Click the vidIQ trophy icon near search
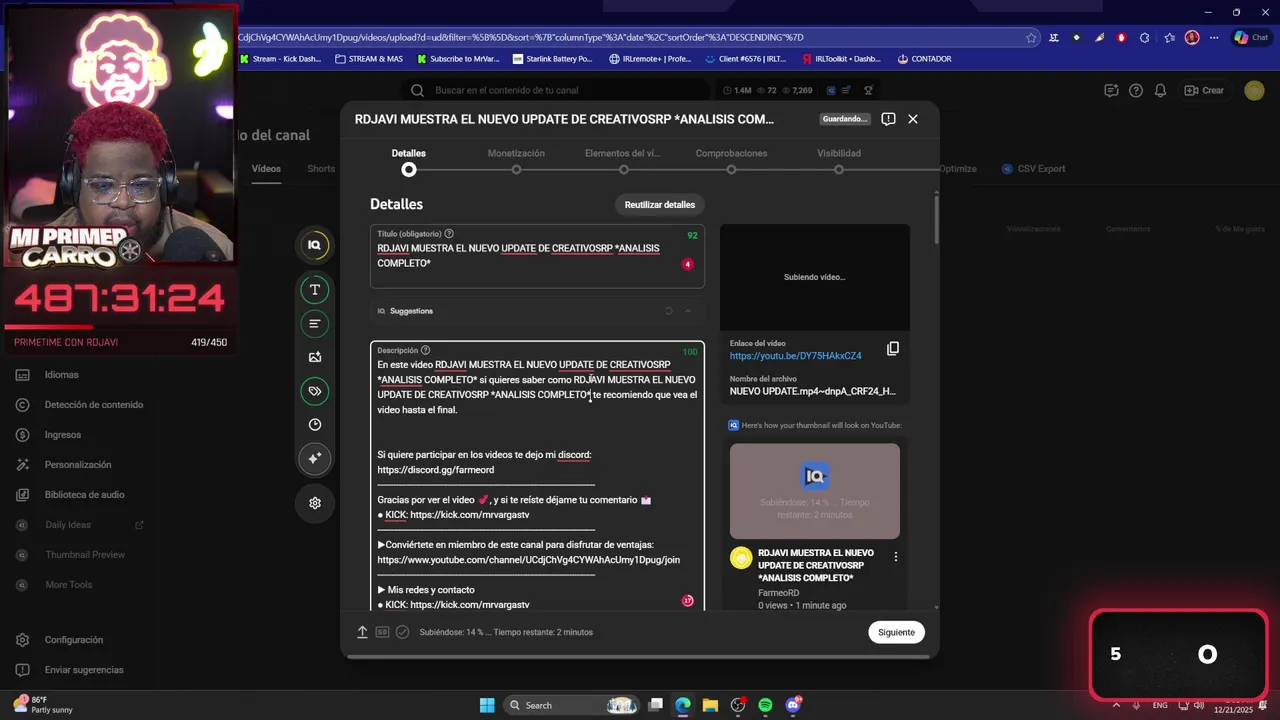 coord(868,90)
